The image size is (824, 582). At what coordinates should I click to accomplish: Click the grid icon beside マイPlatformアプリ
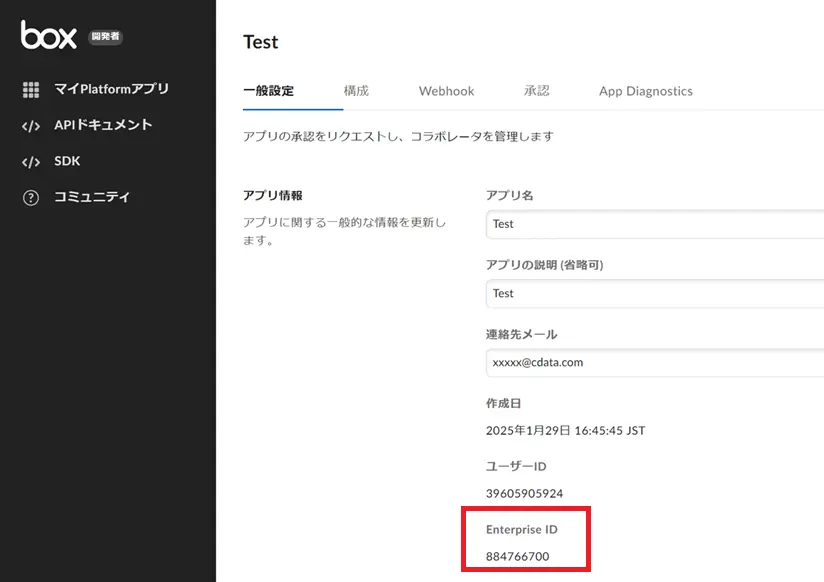[31, 90]
